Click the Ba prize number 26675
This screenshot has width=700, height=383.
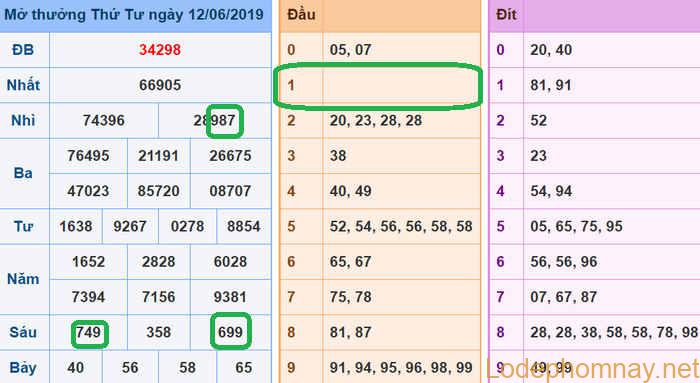pos(230,155)
